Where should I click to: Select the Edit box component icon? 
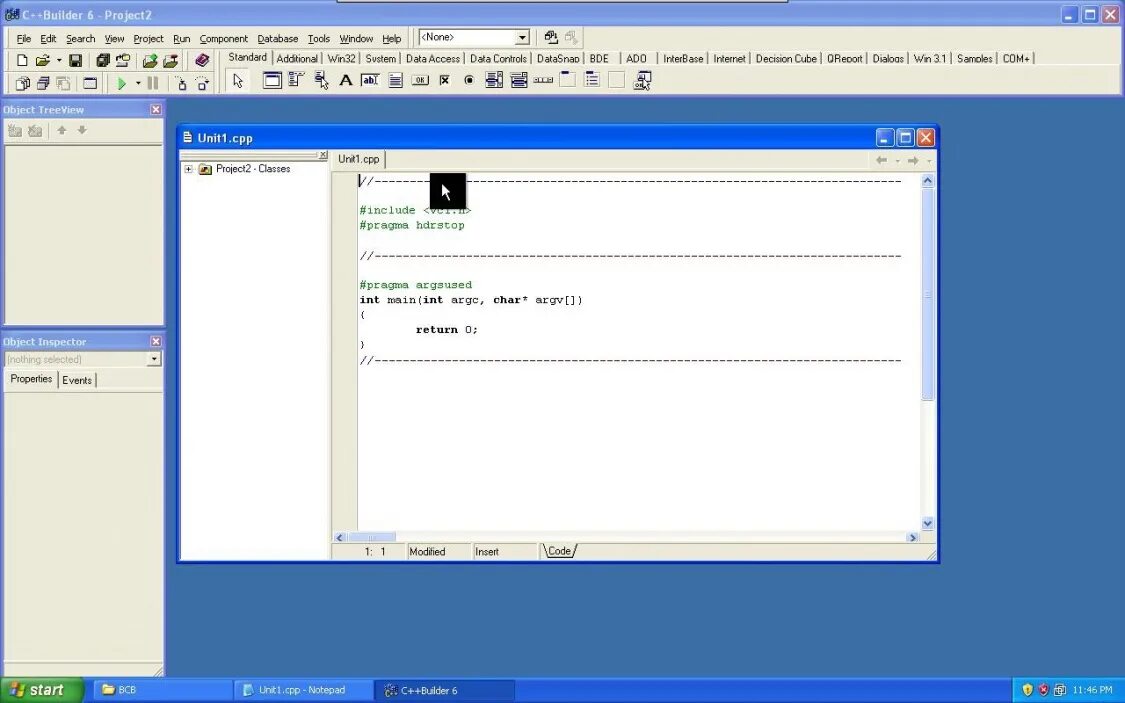[x=370, y=80]
